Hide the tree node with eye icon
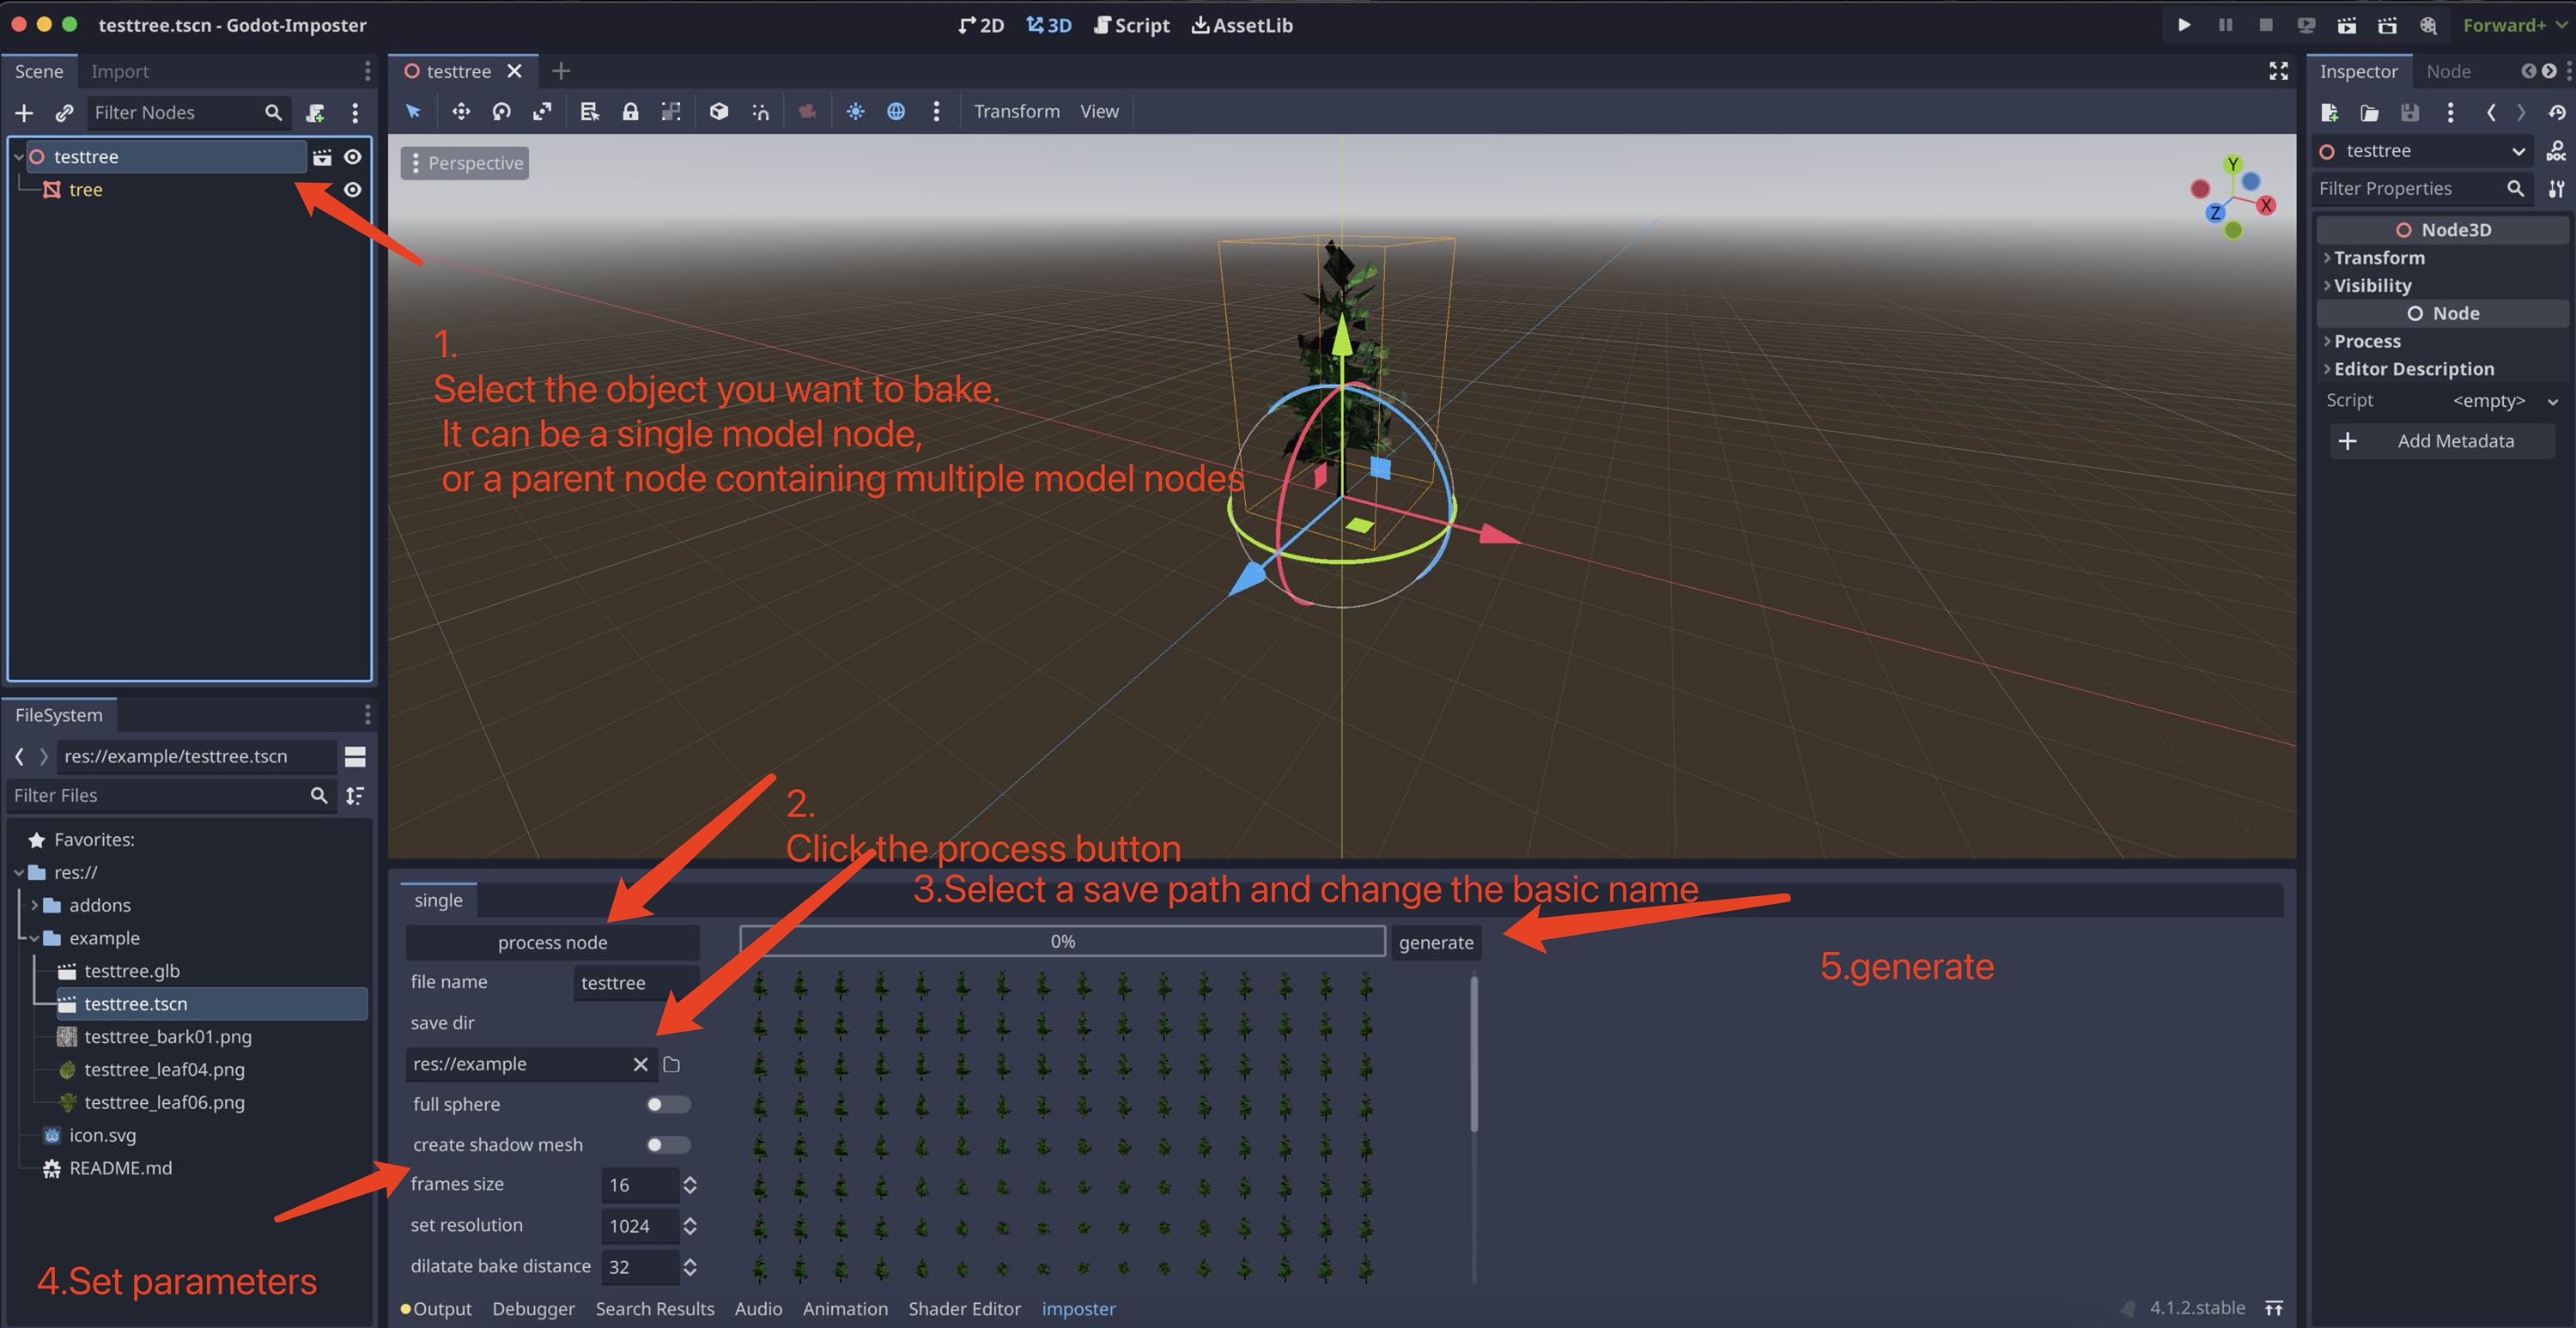2576x1328 pixels. (352, 190)
